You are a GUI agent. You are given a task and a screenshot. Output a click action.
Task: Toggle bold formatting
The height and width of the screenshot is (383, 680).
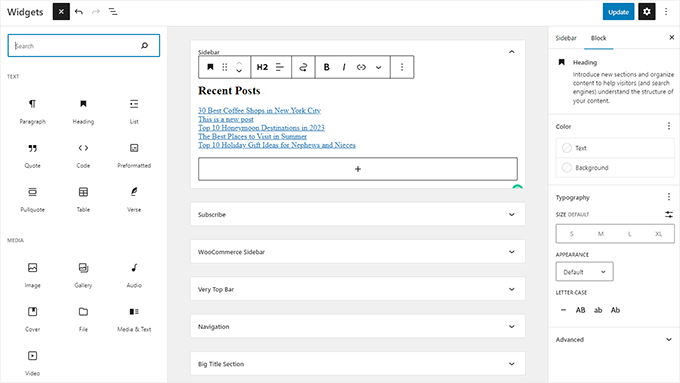(327, 67)
